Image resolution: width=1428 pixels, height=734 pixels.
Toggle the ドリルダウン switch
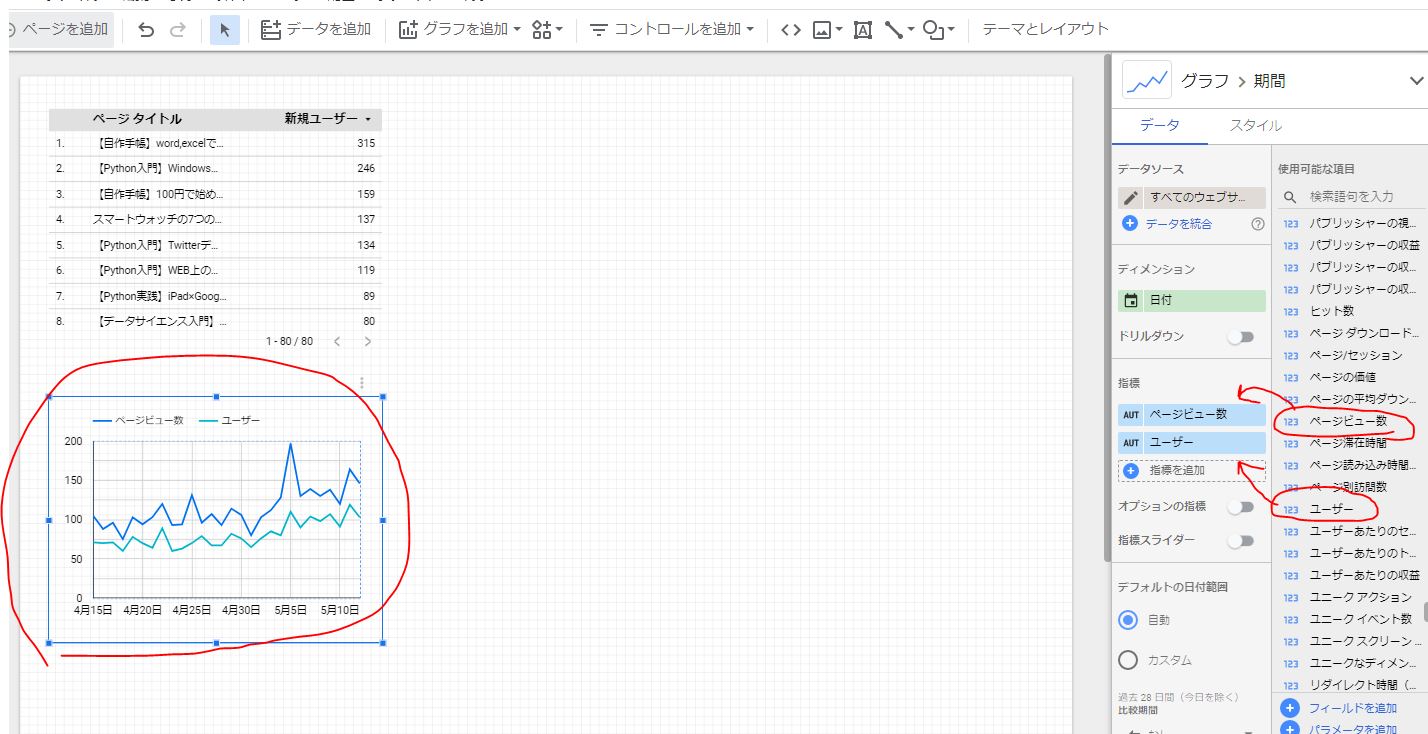[x=1240, y=337]
